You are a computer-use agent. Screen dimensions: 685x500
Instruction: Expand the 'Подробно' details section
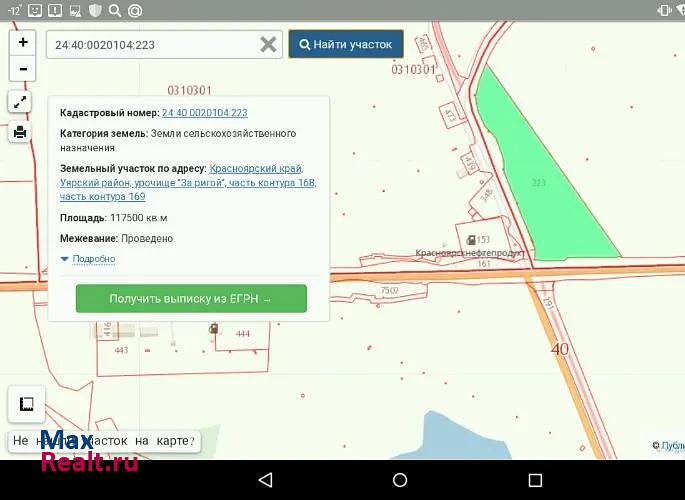89,259
